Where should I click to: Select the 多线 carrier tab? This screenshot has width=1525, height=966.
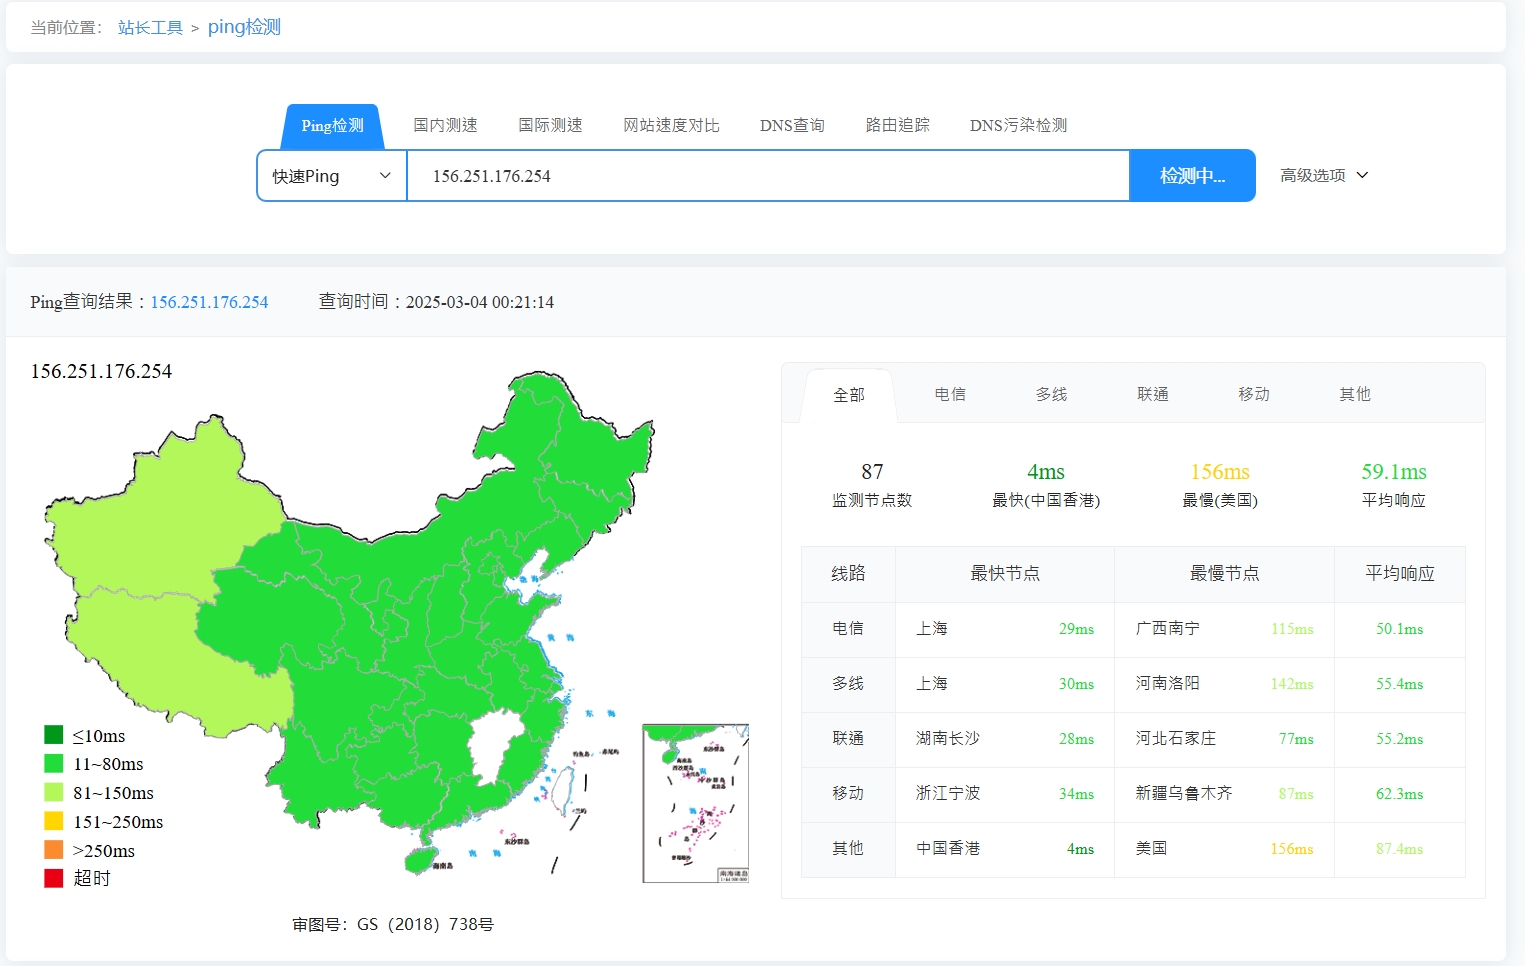coord(1051,394)
